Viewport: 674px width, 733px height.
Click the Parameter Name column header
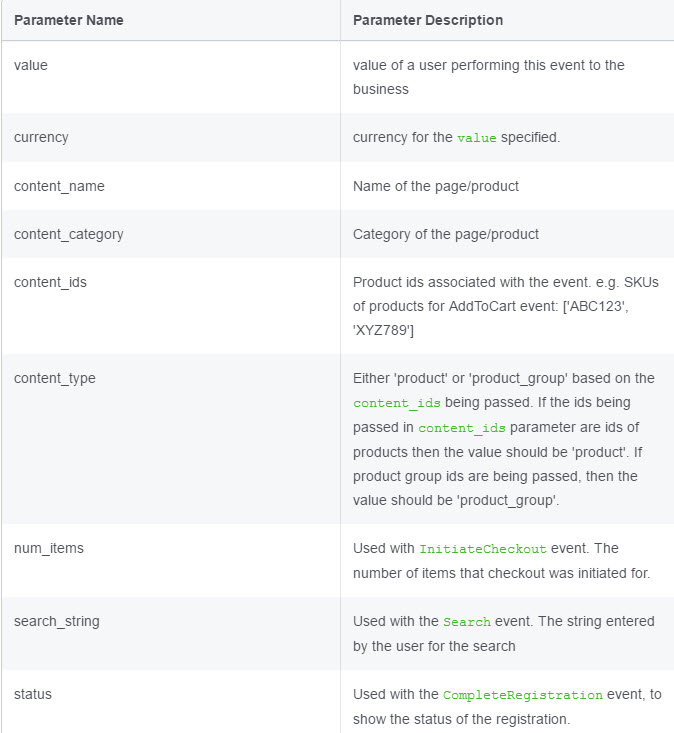[x=69, y=20]
